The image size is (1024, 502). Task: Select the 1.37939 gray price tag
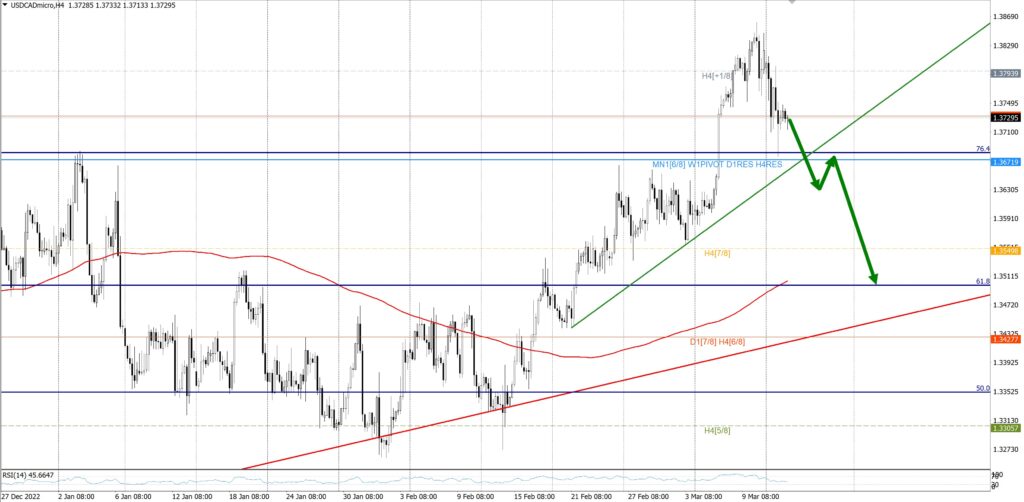(x=1004, y=74)
